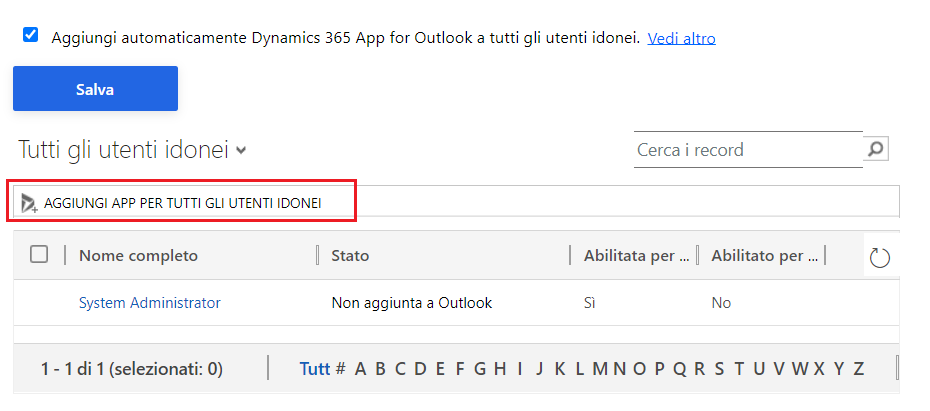Click the Salva button
Image resolution: width=930 pixels, height=411 pixels.
(x=95, y=89)
